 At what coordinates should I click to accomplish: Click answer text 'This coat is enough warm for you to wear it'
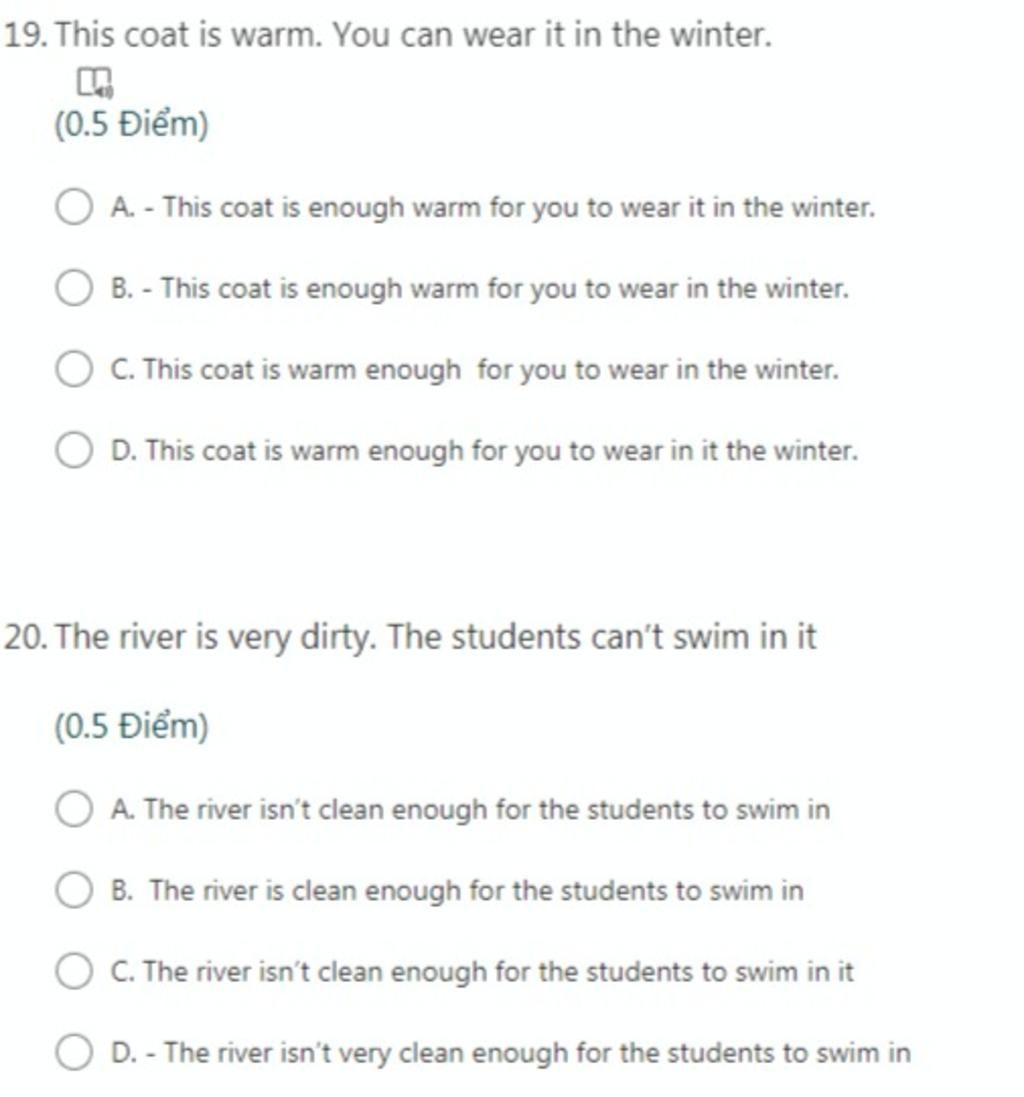[x=493, y=208]
